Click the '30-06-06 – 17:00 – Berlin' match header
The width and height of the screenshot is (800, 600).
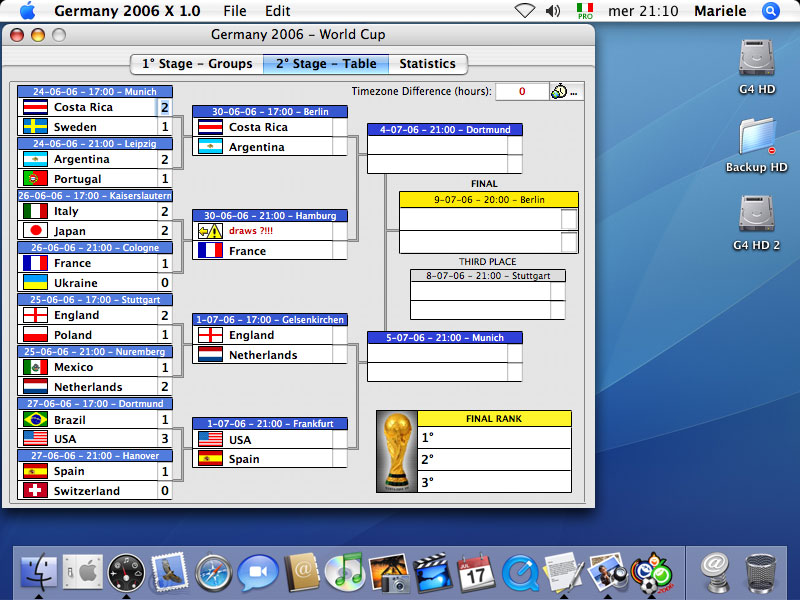click(x=270, y=111)
